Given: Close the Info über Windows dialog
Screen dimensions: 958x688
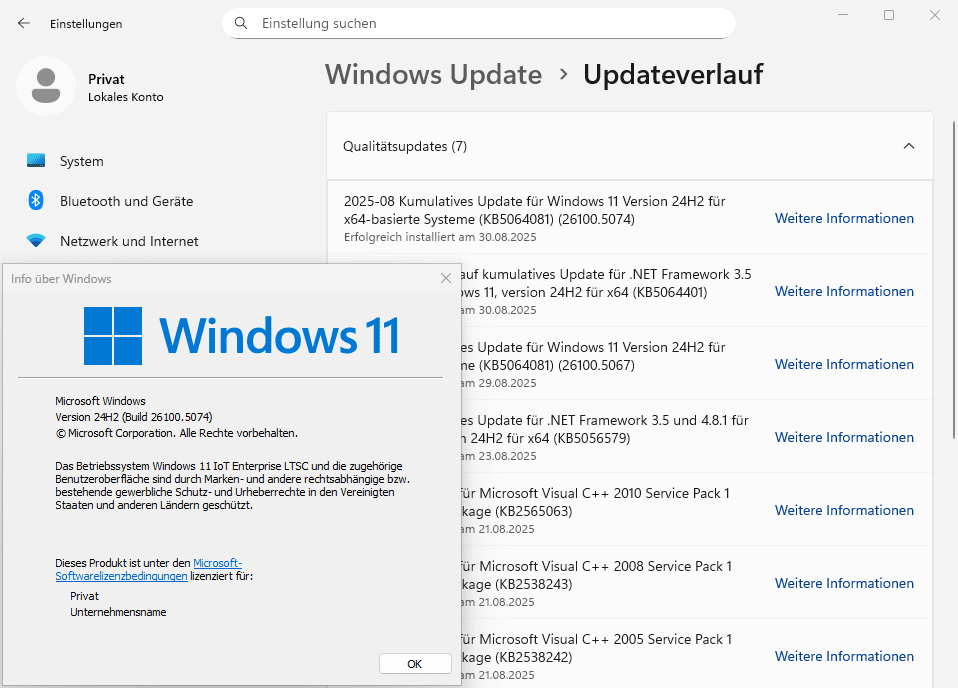Looking at the screenshot, I should 446,278.
